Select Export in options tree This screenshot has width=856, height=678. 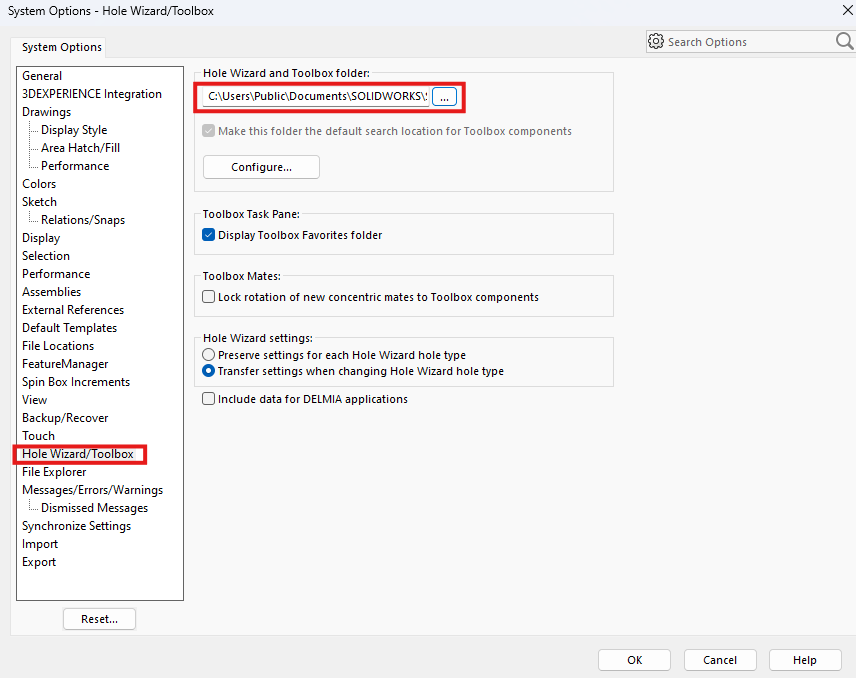coord(39,562)
